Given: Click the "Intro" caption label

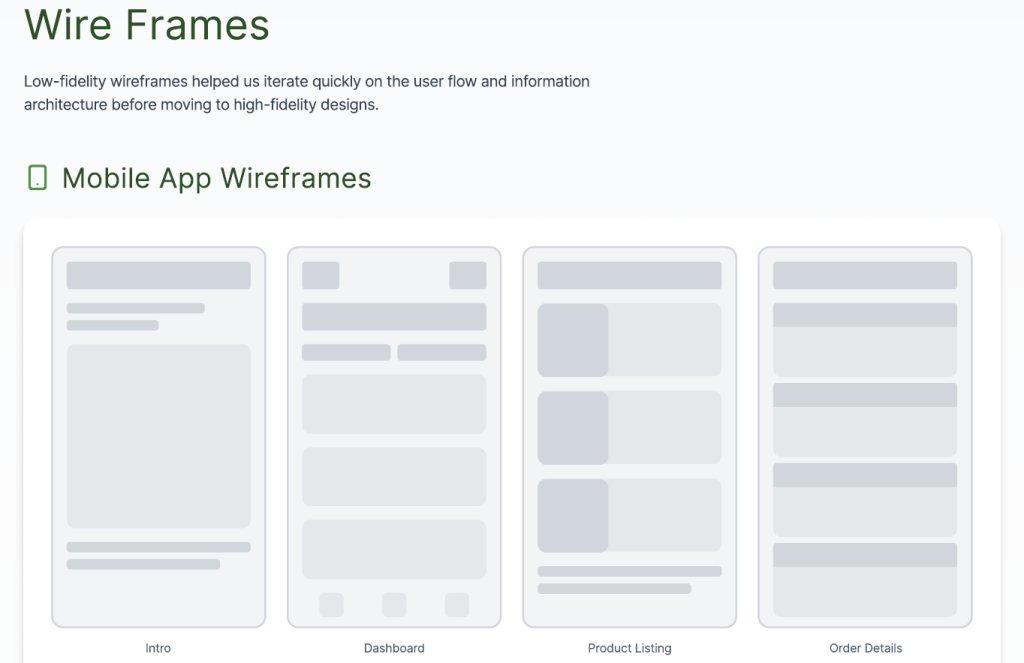Looking at the screenshot, I should point(158,648).
